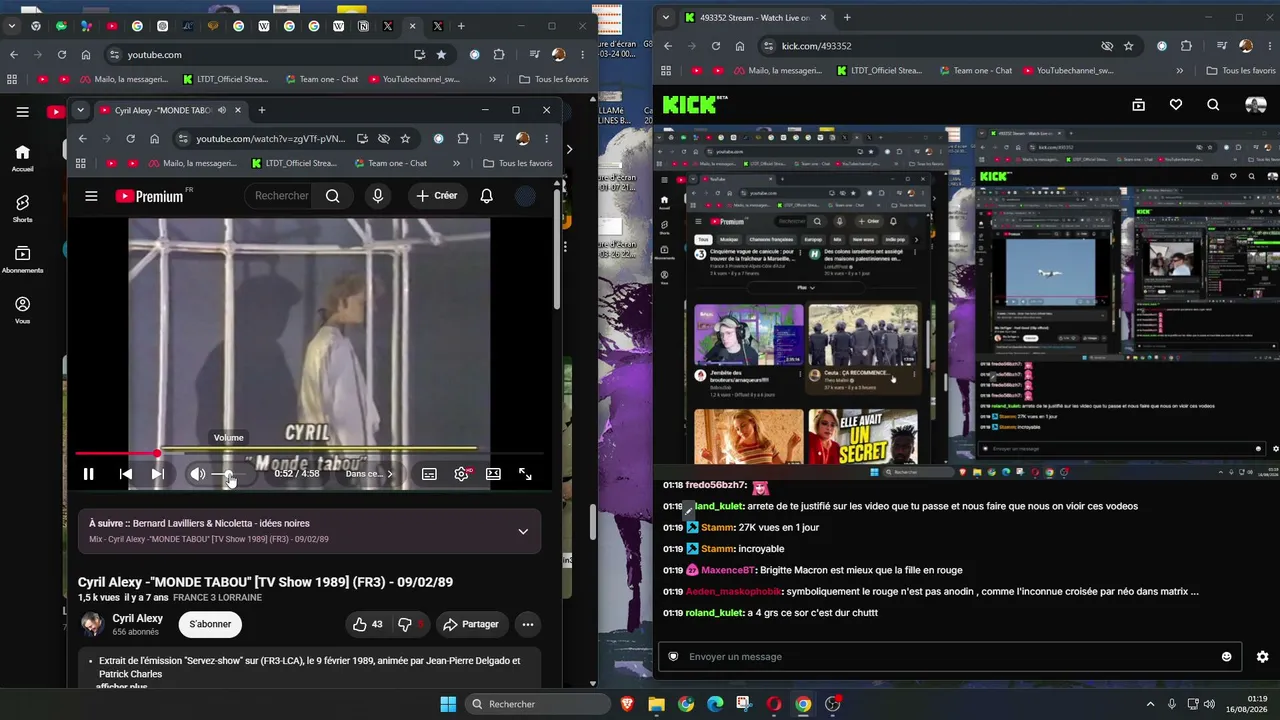Open video player settings gear
The width and height of the screenshot is (1280, 720).
(x=461, y=474)
